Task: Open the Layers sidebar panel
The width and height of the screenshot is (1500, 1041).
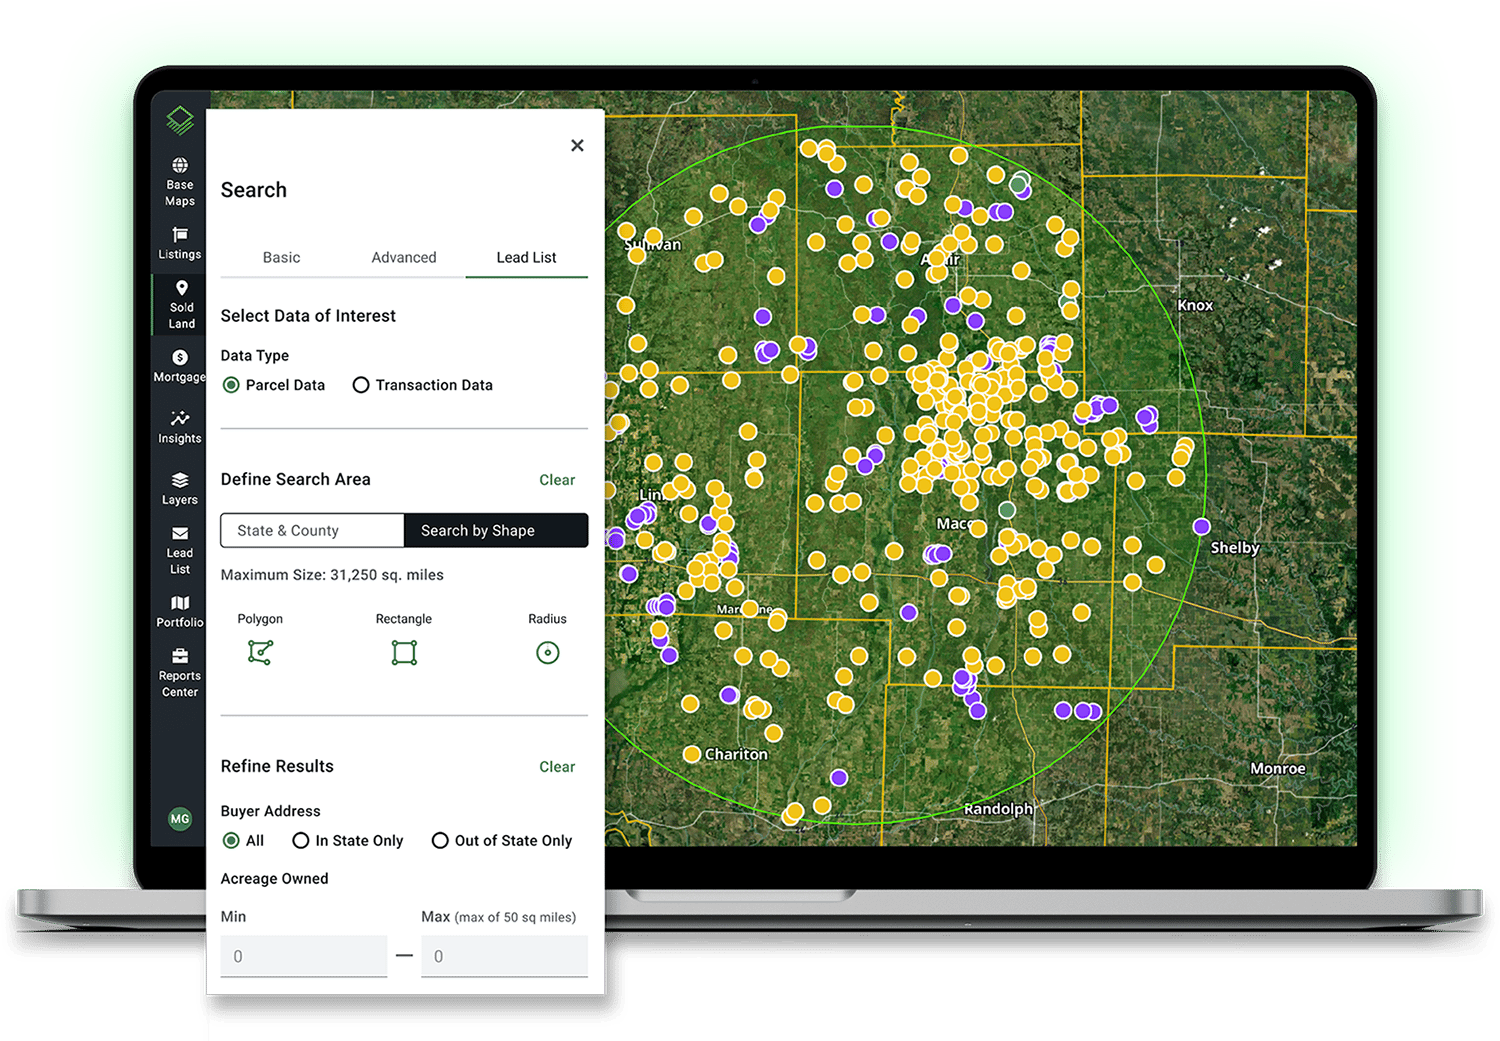Action: [x=180, y=488]
